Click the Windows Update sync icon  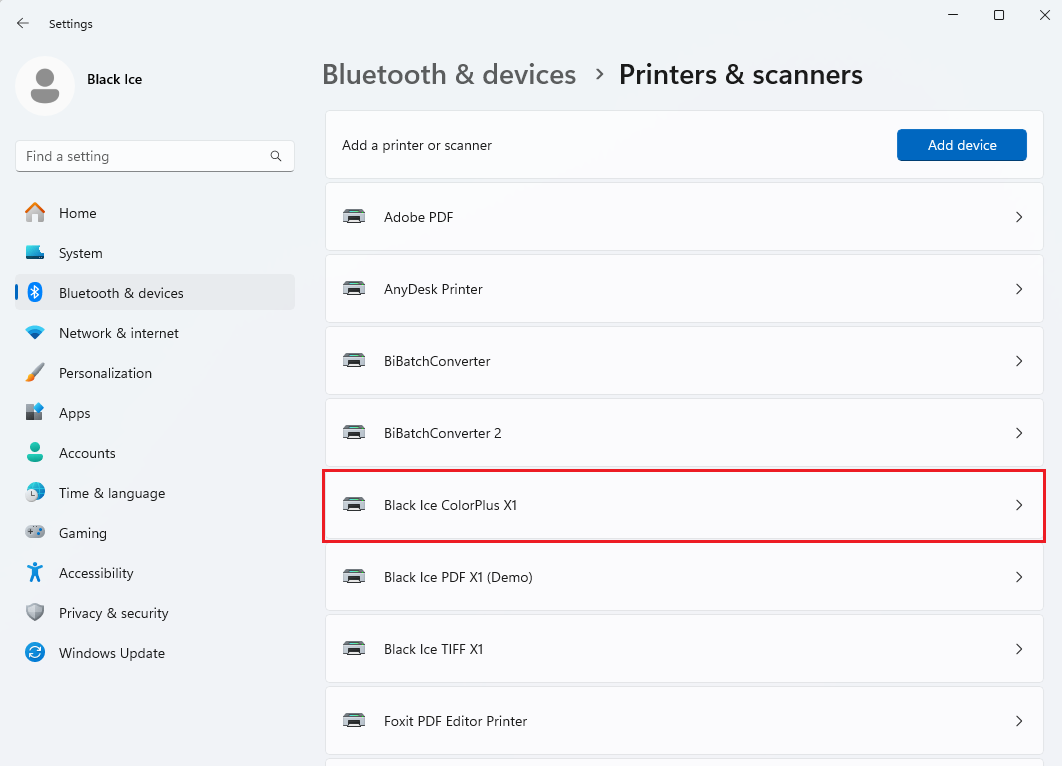coord(35,653)
